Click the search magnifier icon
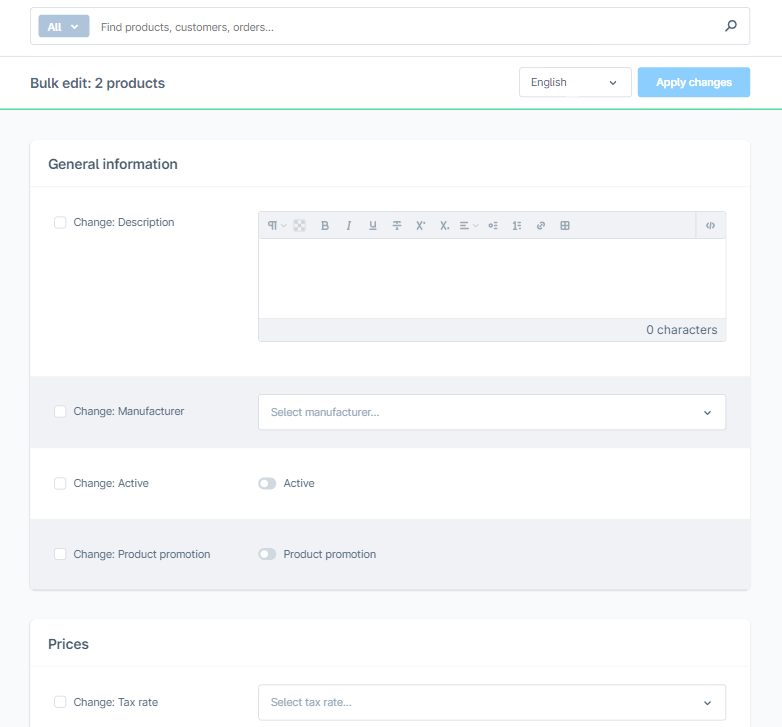The height and width of the screenshot is (727, 782). [x=731, y=27]
